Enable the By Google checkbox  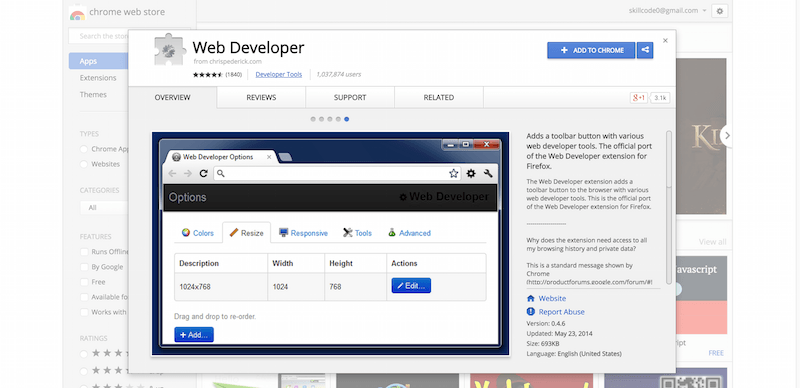pos(84,266)
